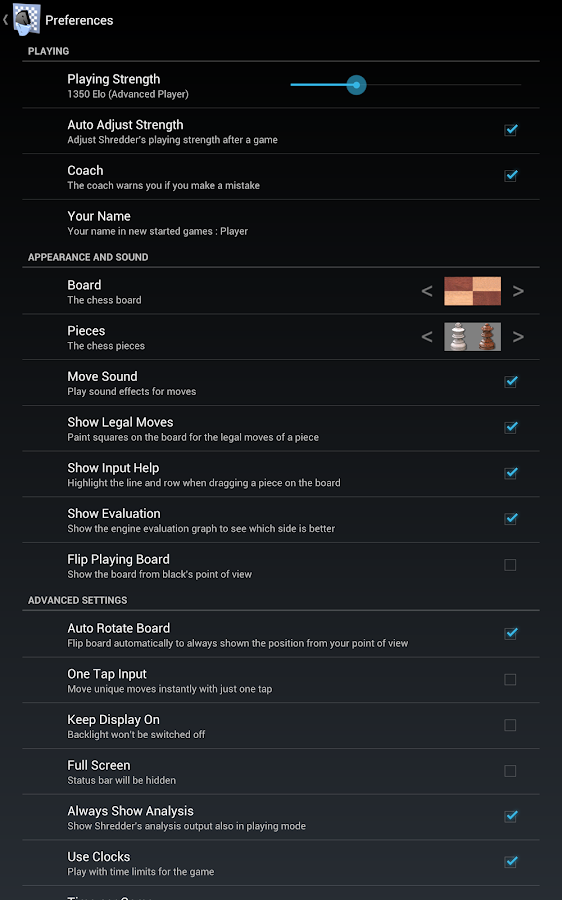Tap the wooden board preview thumbnail
Screen dimensions: 562x900
point(472,291)
